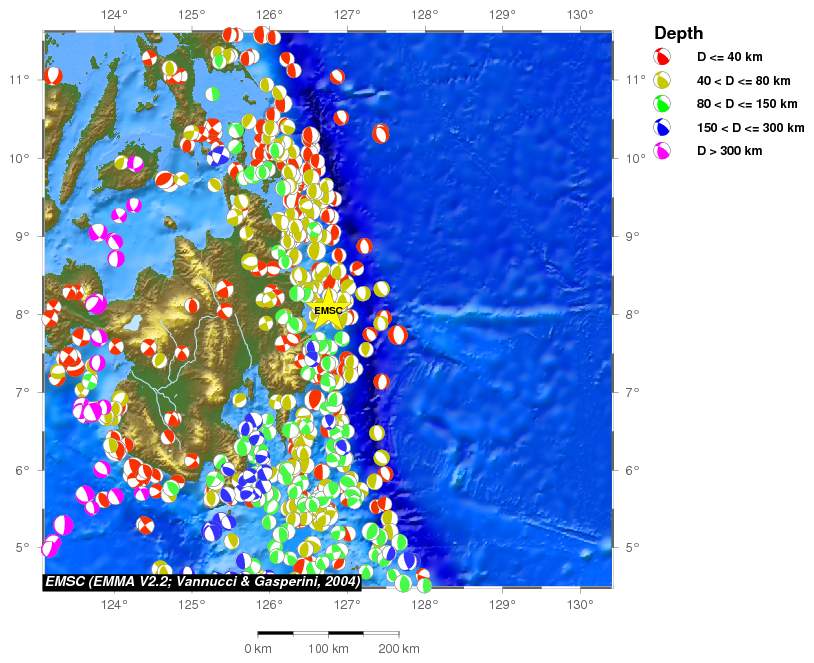Click the yellow EMSC star epicenter marker

[329, 310]
